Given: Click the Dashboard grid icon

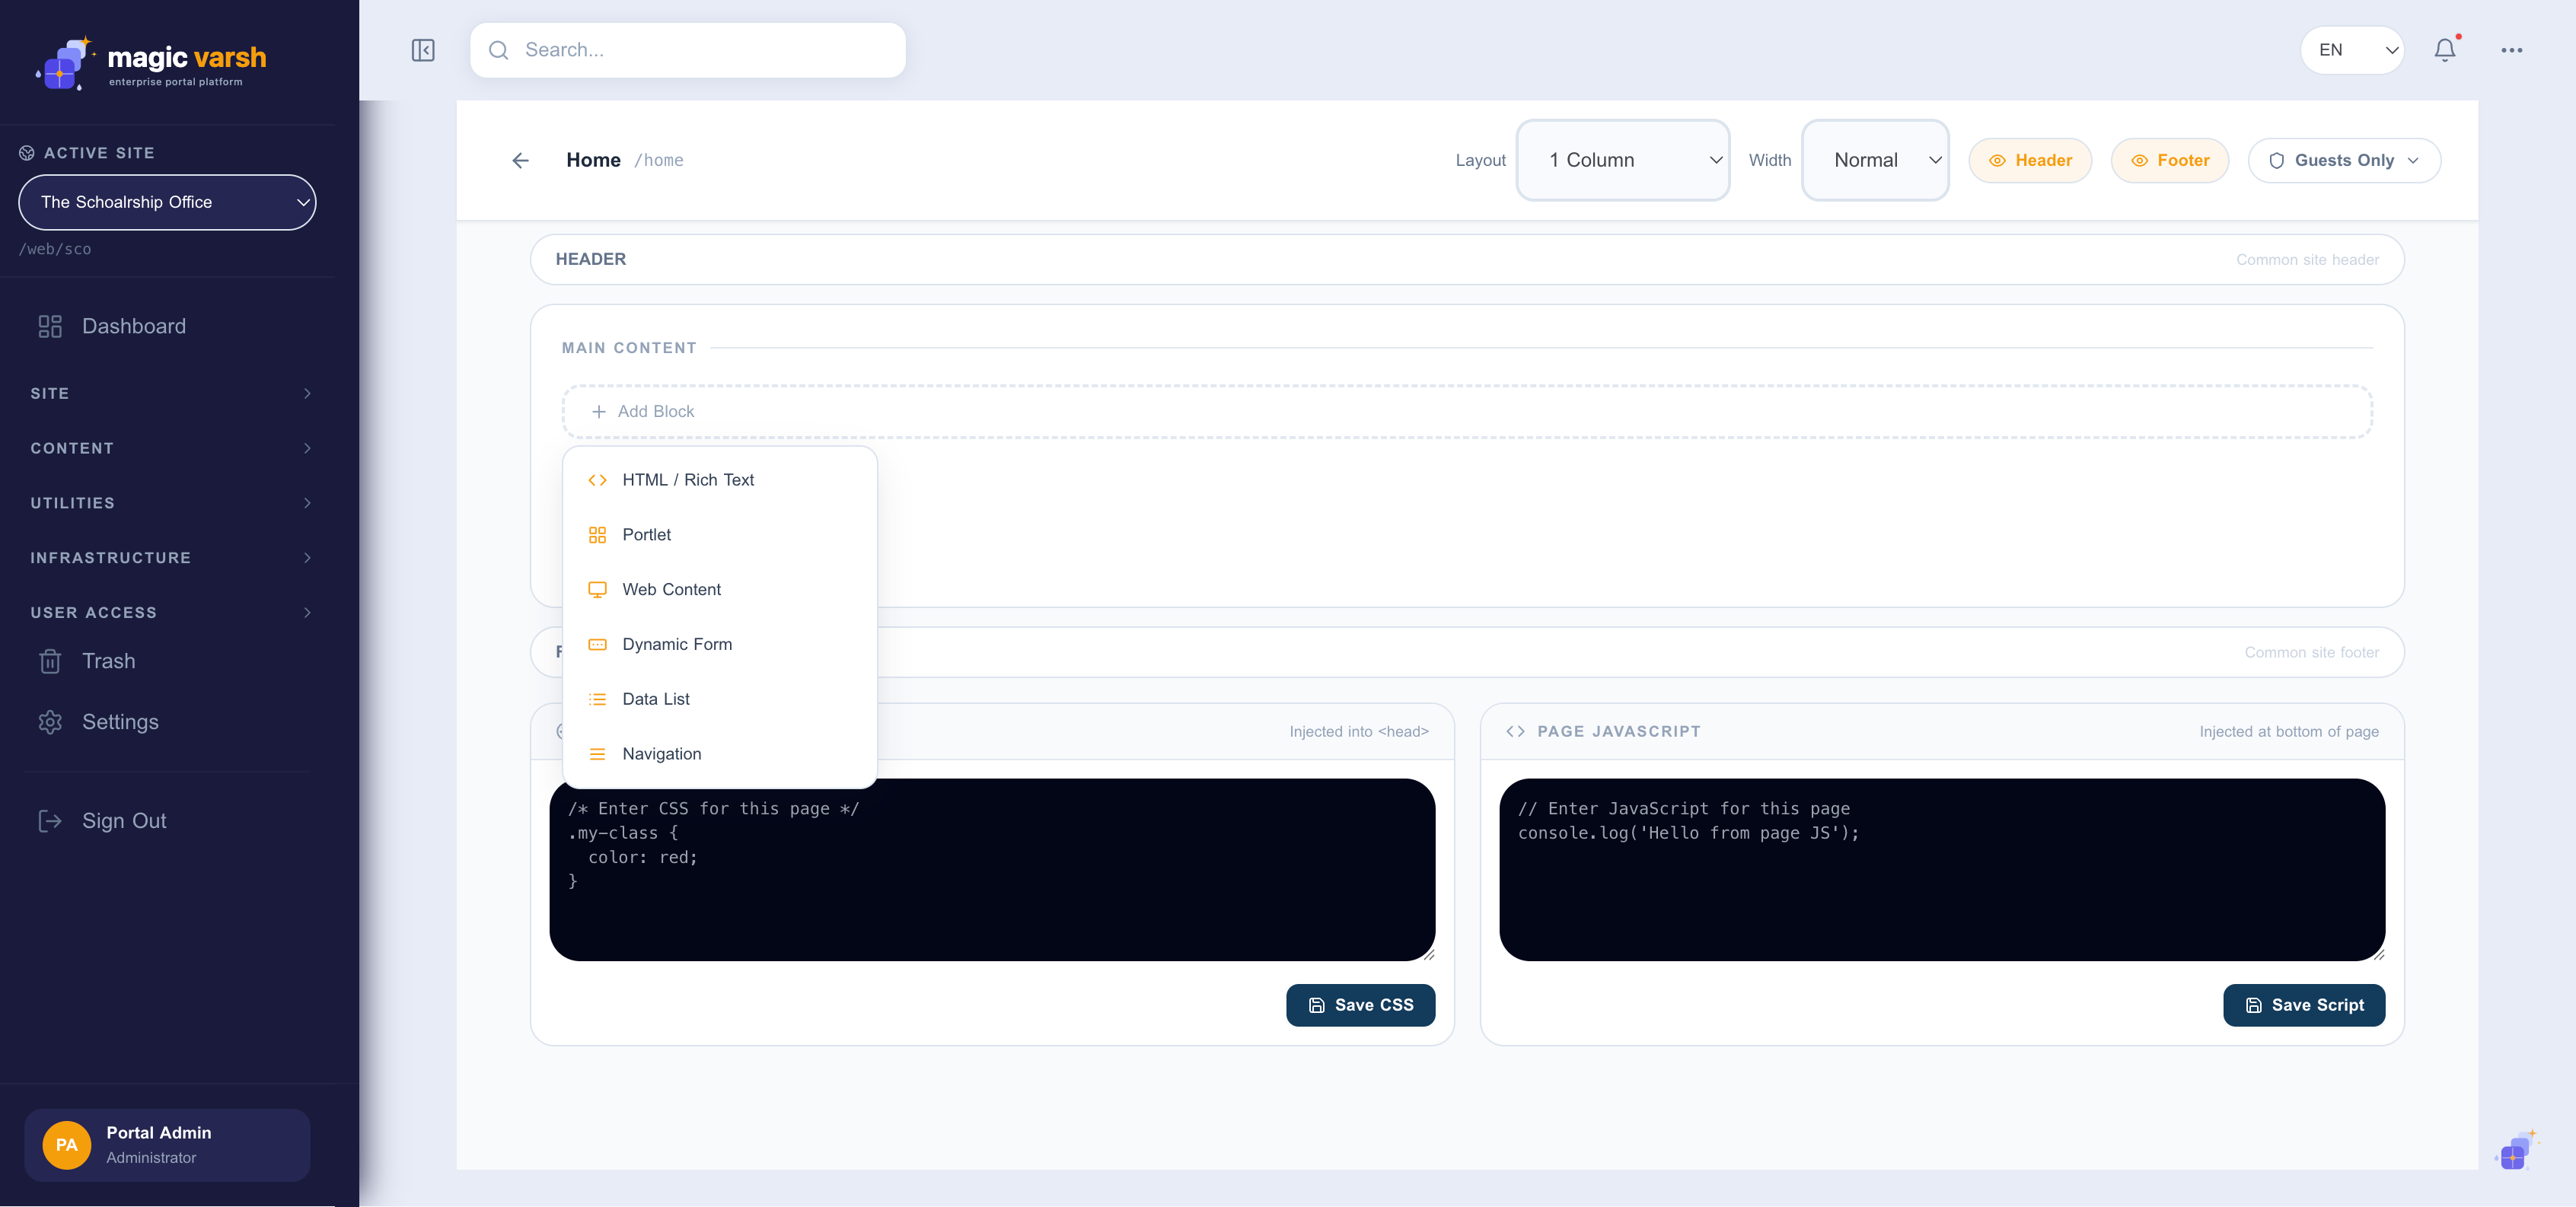Looking at the screenshot, I should (50, 326).
